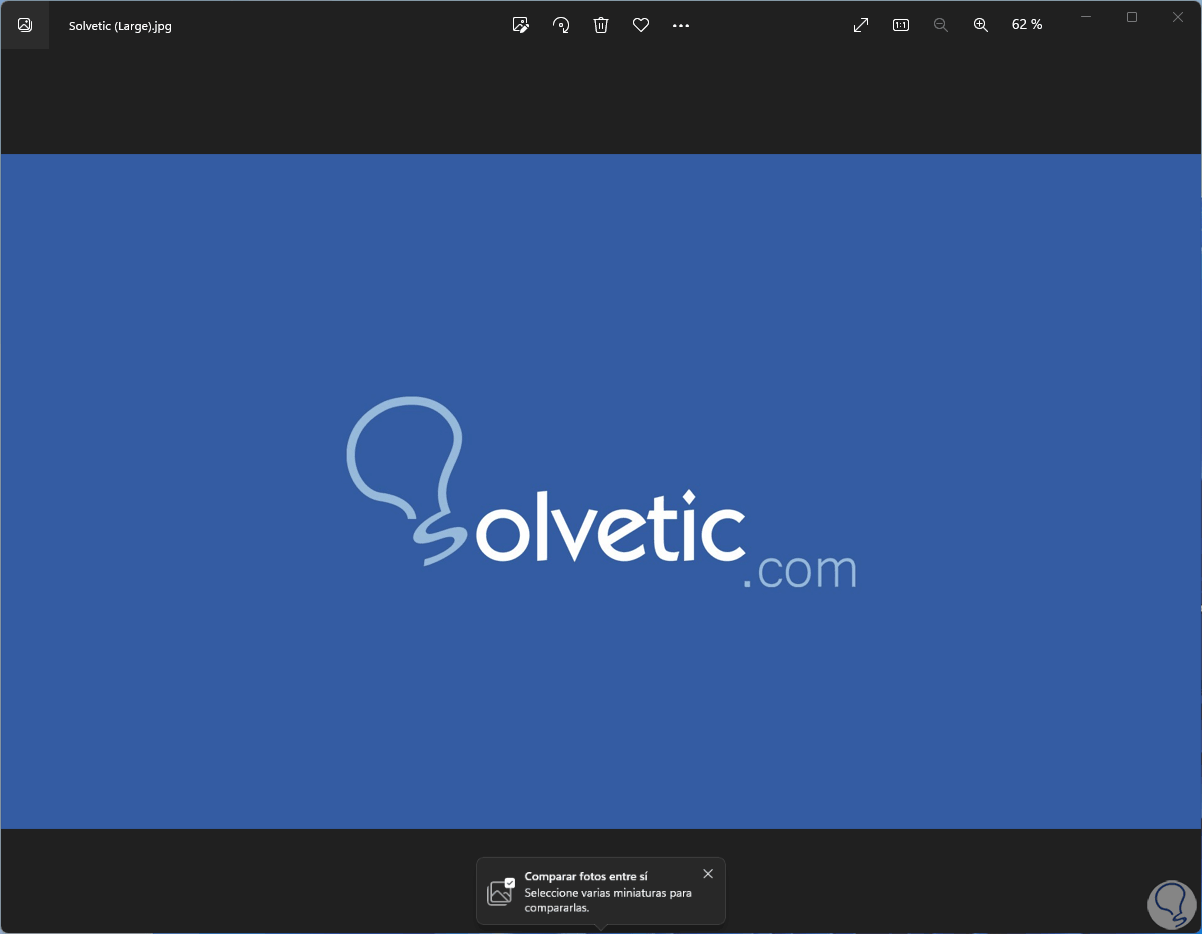
Task: Close the Photos window
Action: click(x=1178, y=17)
